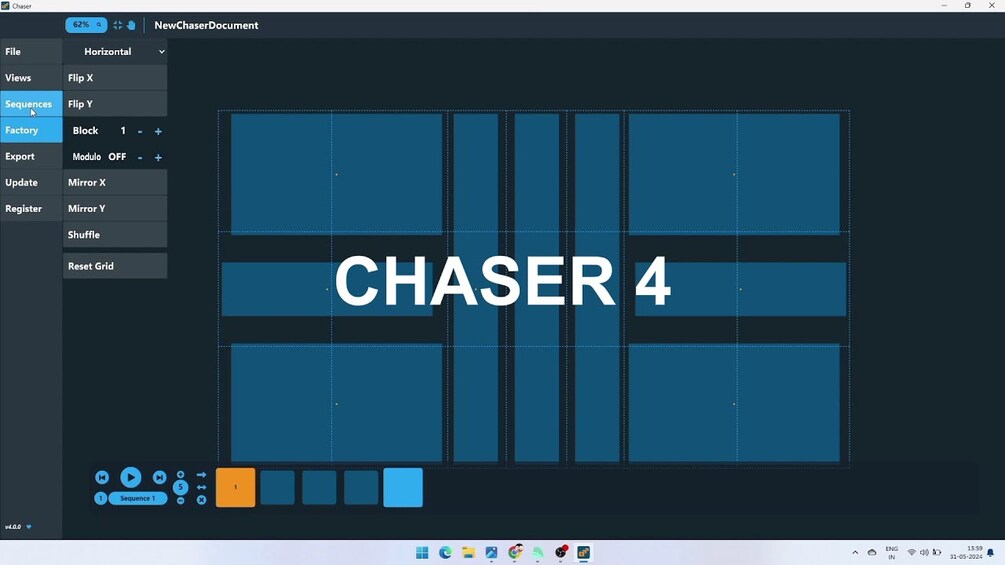This screenshot has width=1005, height=565.
Task: Click the step count 5 circle
Action: click(x=181, y=487)
